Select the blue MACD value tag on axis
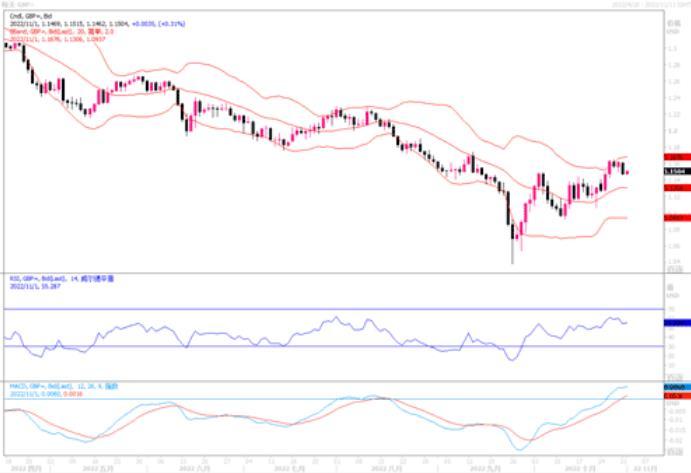The image size is (691, 473). [x=676, y=387]
